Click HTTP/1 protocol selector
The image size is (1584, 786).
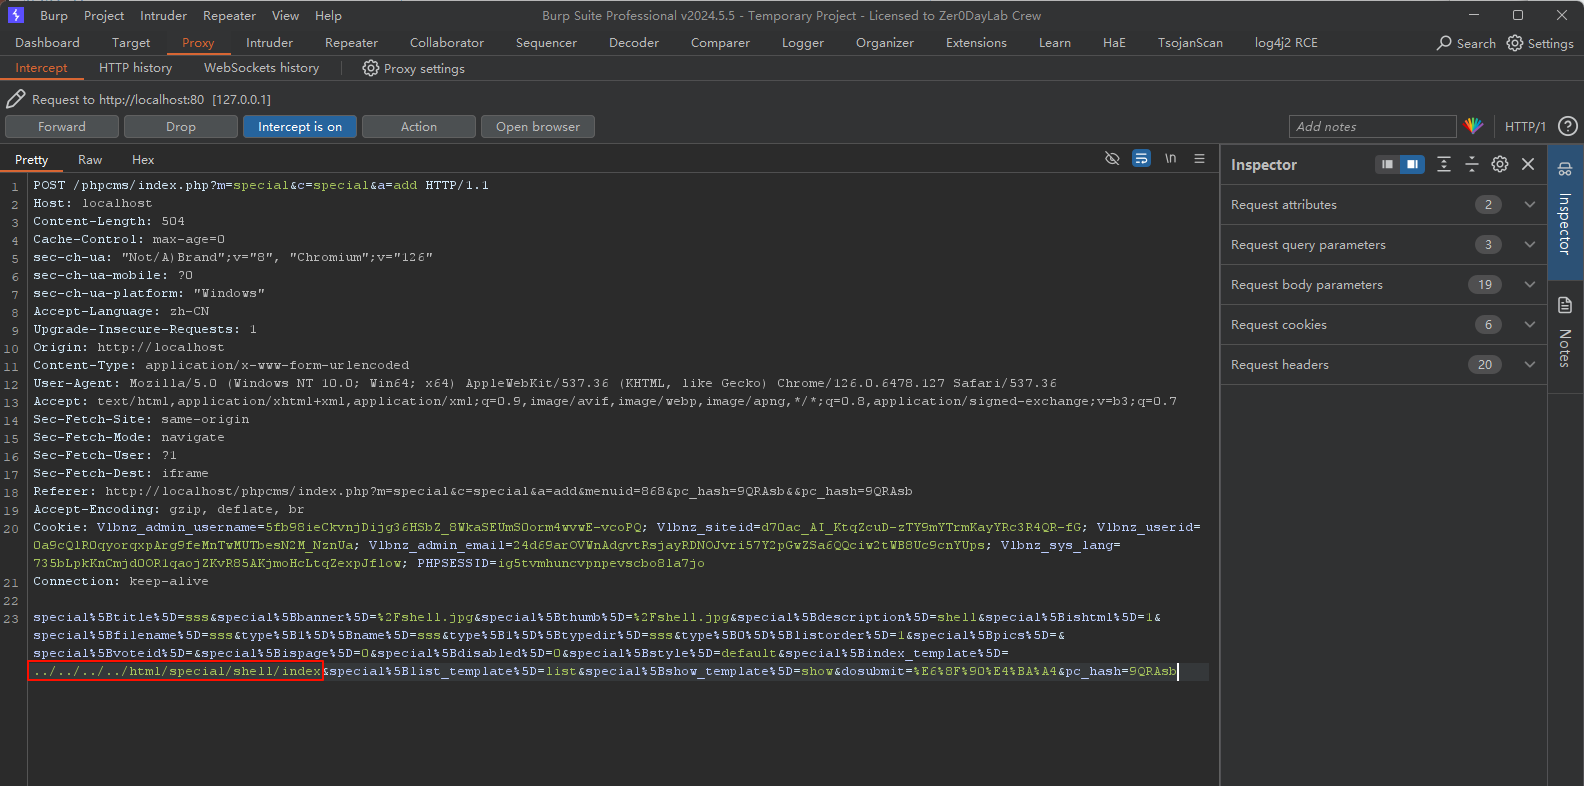1525,127
